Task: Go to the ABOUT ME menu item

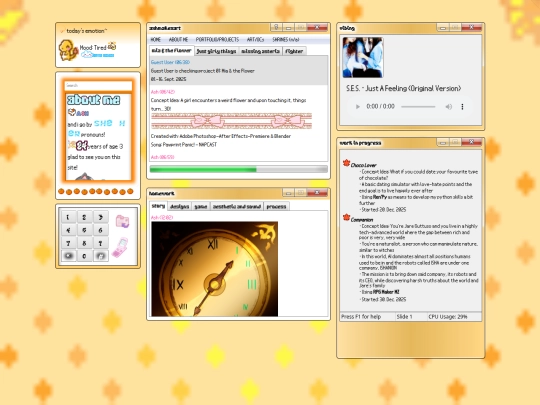Action: click(178, 40)
